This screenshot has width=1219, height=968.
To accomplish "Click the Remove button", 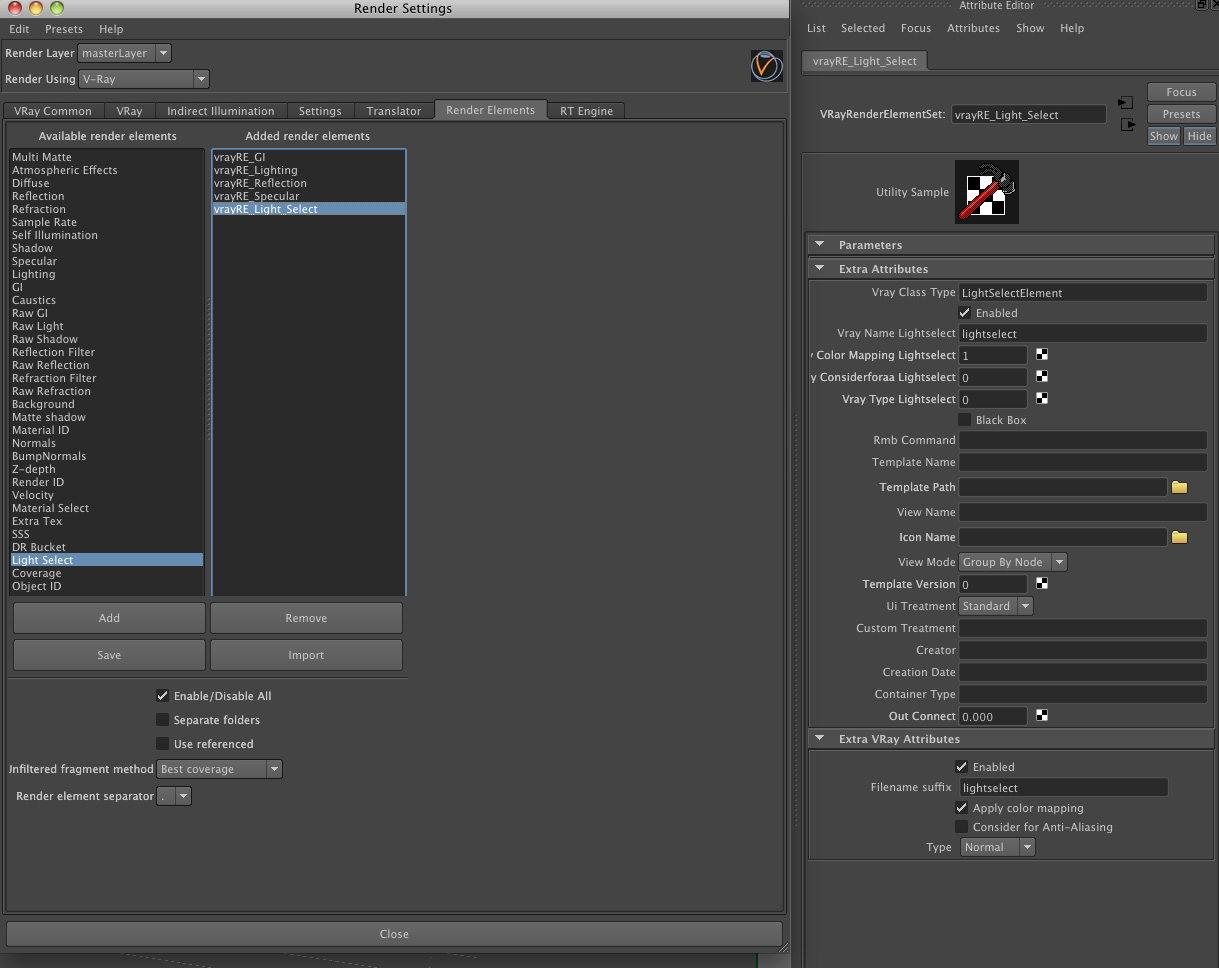I will [306, 618].
